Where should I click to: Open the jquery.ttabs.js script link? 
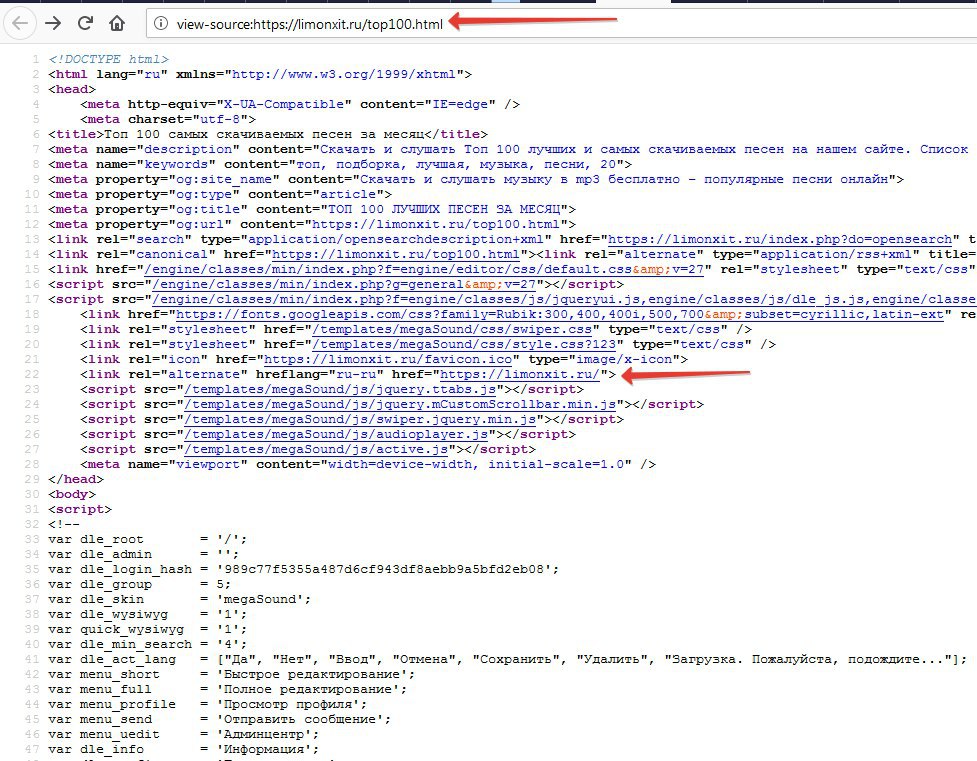pos(340,389)
